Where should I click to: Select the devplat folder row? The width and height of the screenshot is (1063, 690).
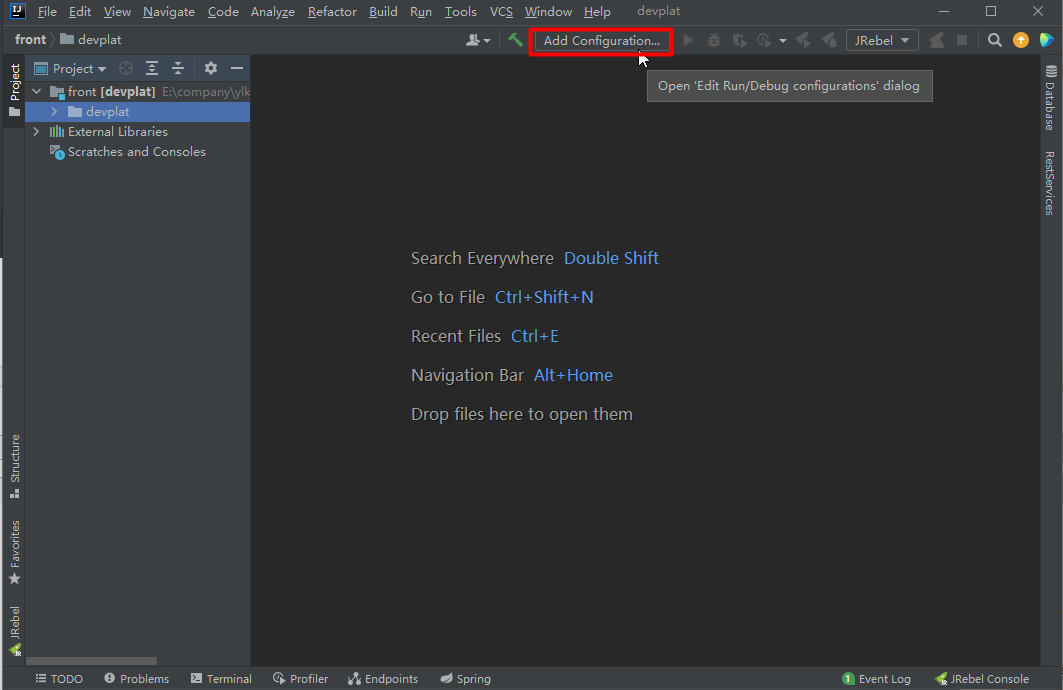pos(138,112)
